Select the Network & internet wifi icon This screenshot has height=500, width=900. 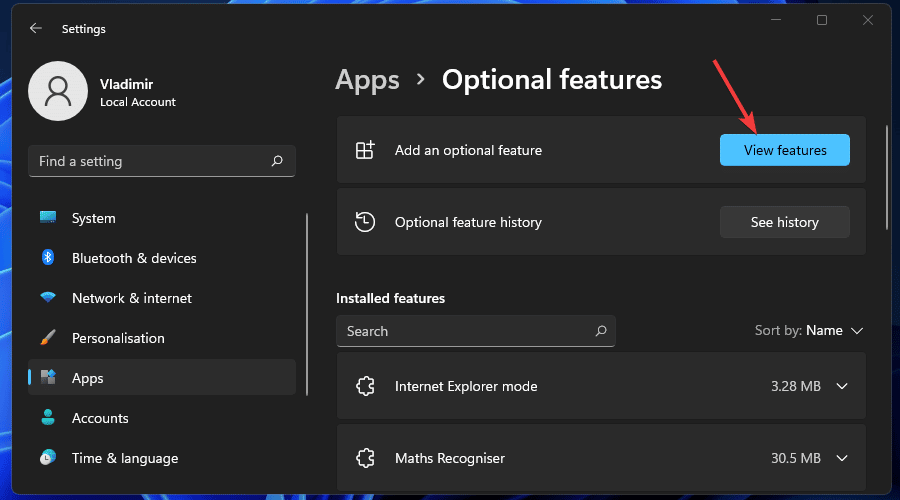coord(48,297)
